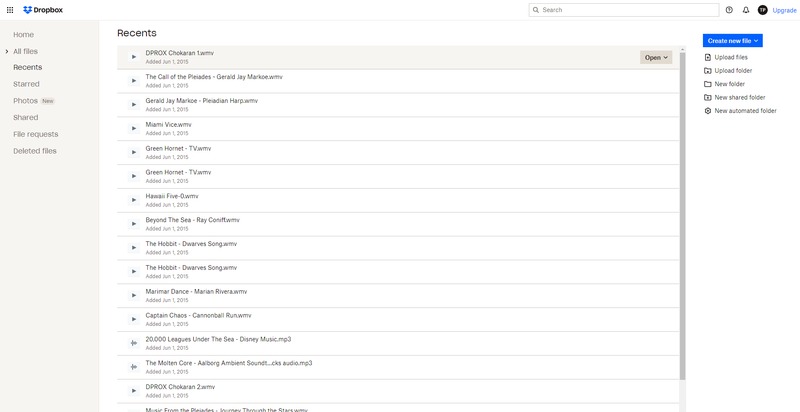The image size is (800, 412).
Task: Go to Home in the sidebar
Action: click(23, 35)
